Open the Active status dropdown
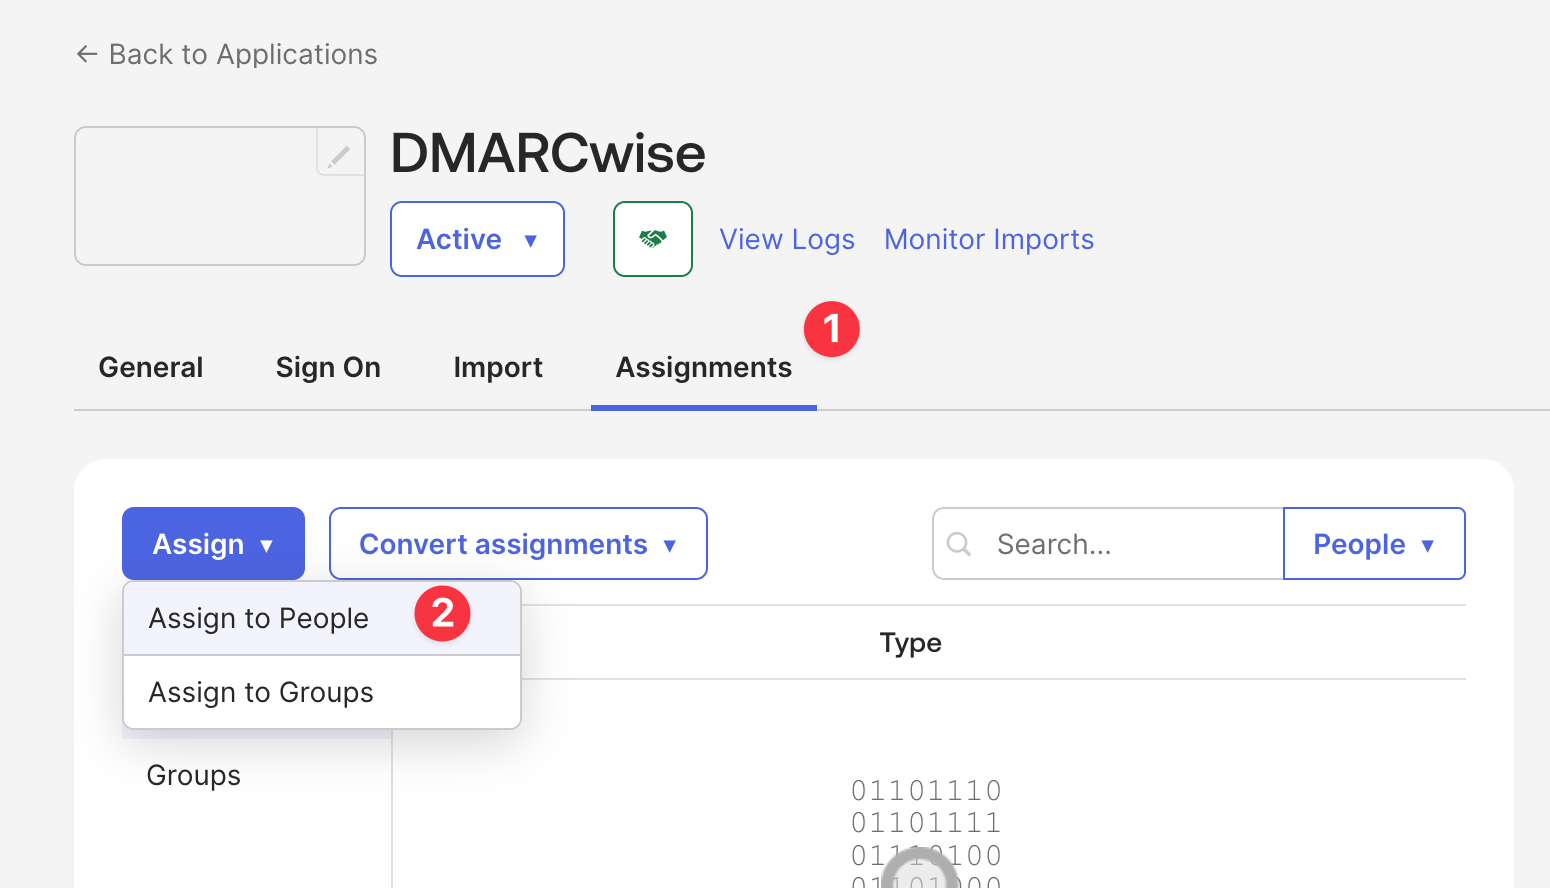 tap(477, 239)
